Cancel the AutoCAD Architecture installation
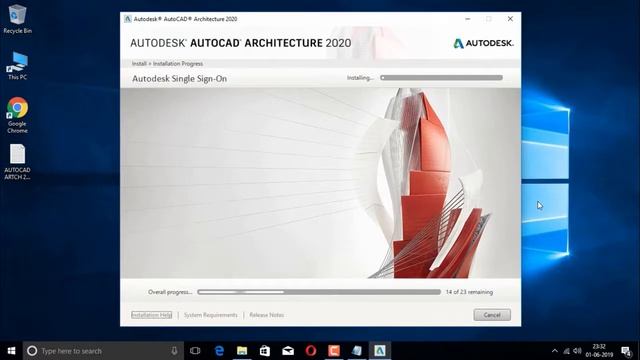The image size is (640, 360). [492, 315]
